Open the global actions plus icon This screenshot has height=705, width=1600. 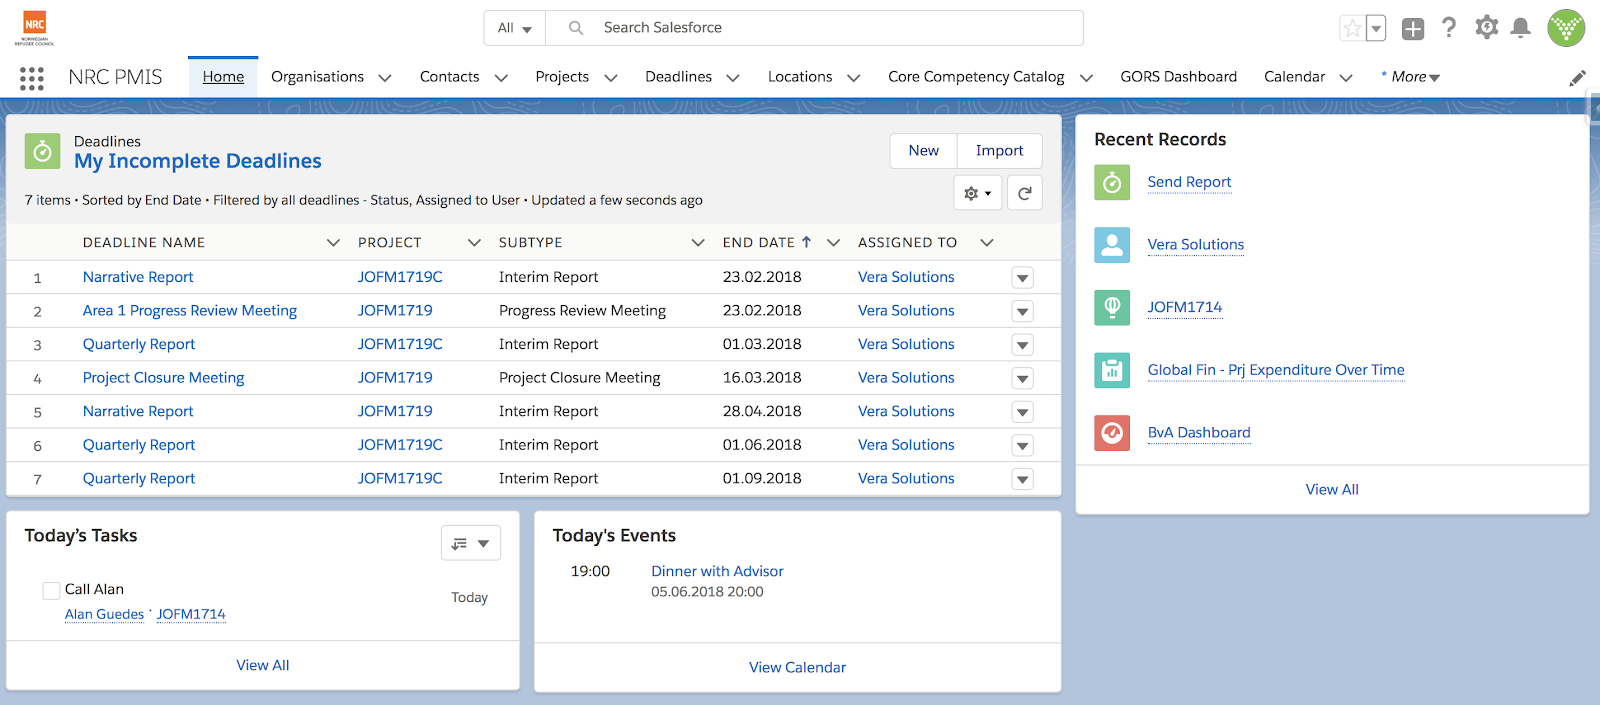click(x=1413, y=29)
